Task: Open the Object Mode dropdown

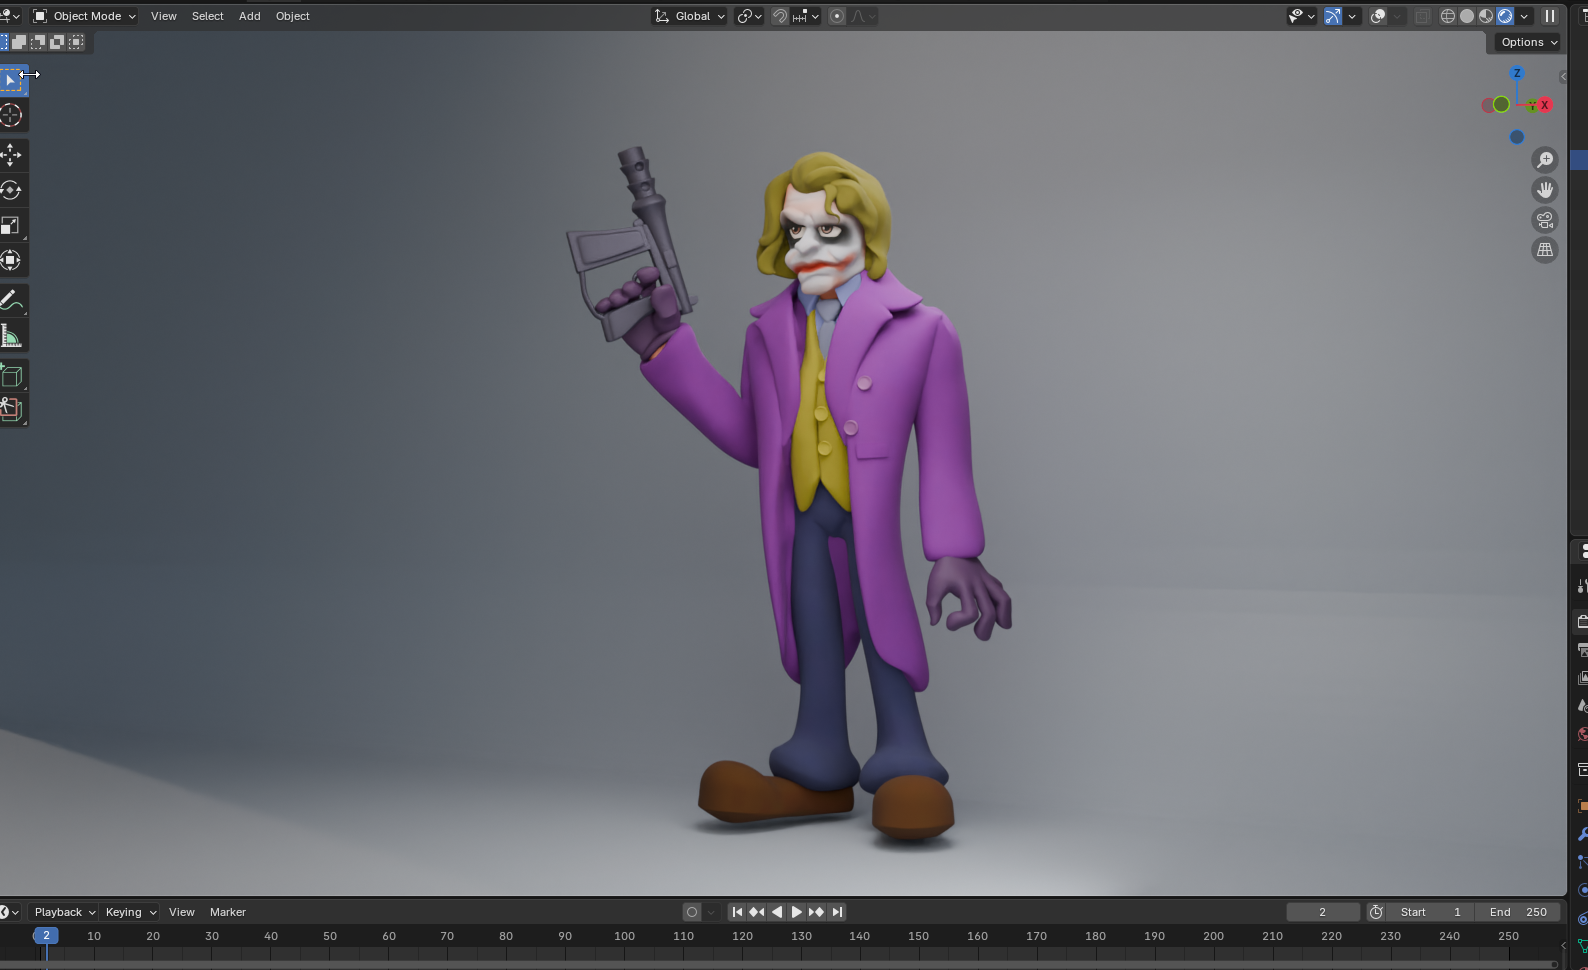Action: (x=84, y=16)
